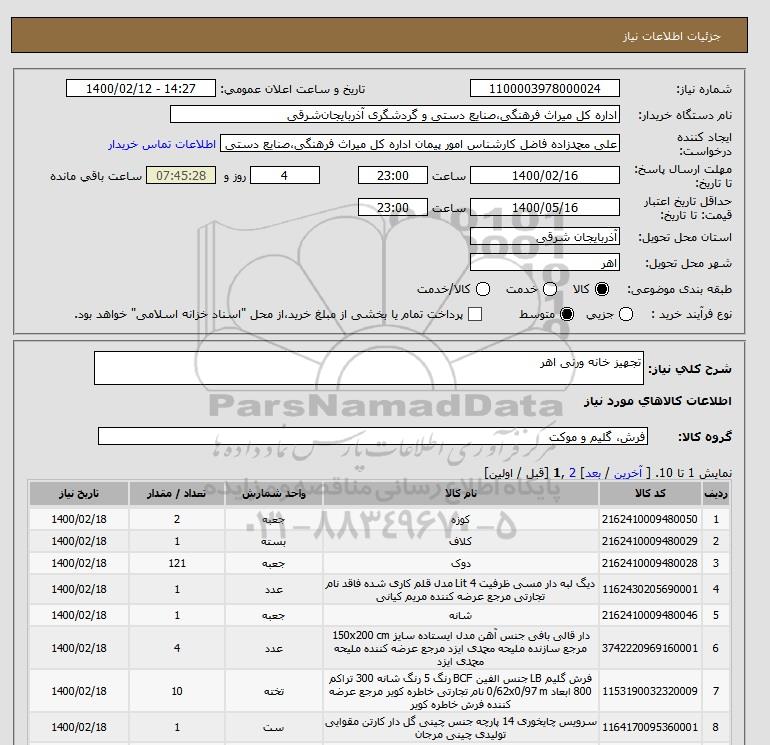Select the متوسط purchase type radio
The width and height of the screenshot is (770, 745).
coord(567,314)
